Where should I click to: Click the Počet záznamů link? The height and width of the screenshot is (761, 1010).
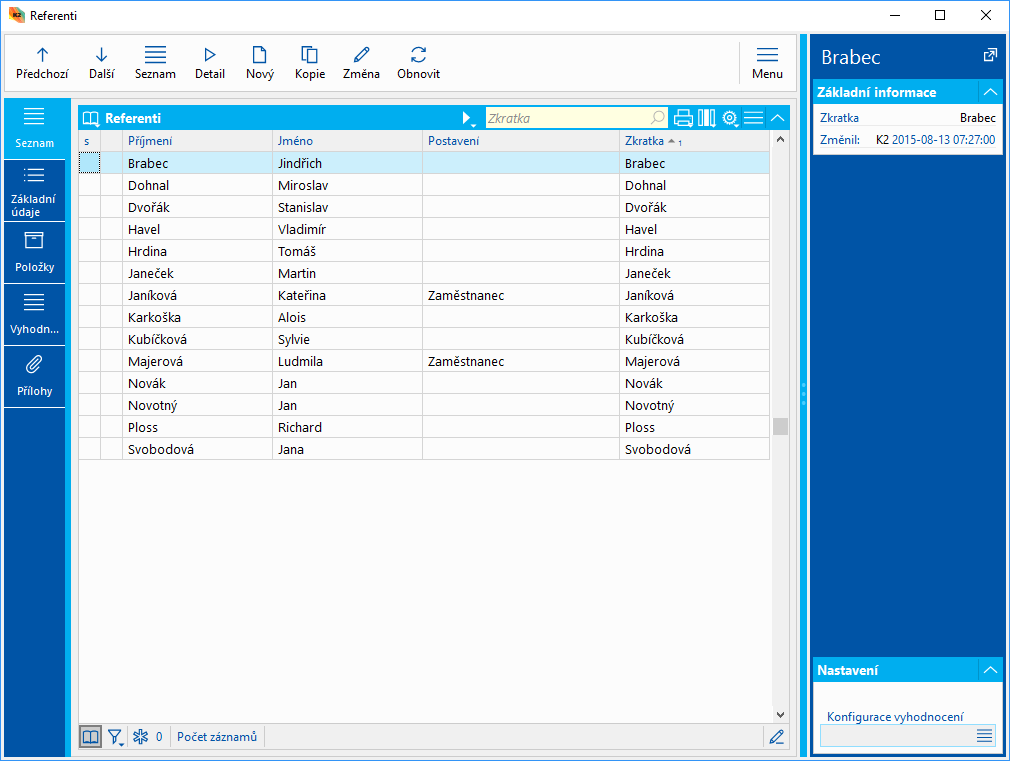click(217, 737)
